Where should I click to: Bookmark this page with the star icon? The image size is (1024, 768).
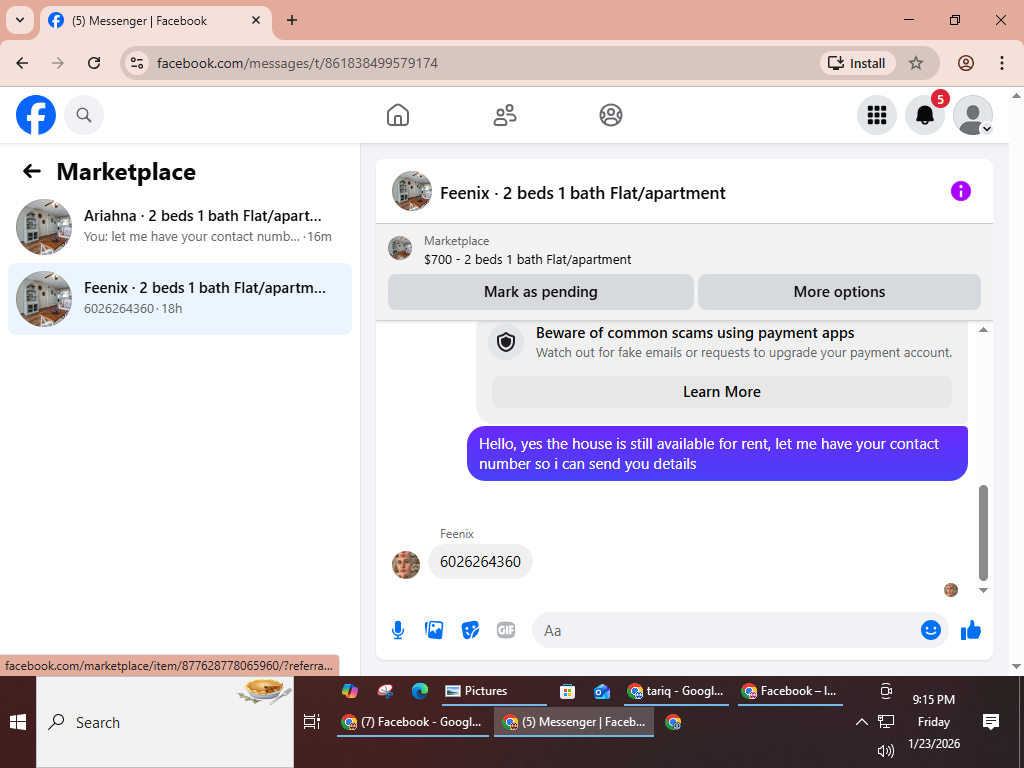pyautogui.click(x=916, y=63)
